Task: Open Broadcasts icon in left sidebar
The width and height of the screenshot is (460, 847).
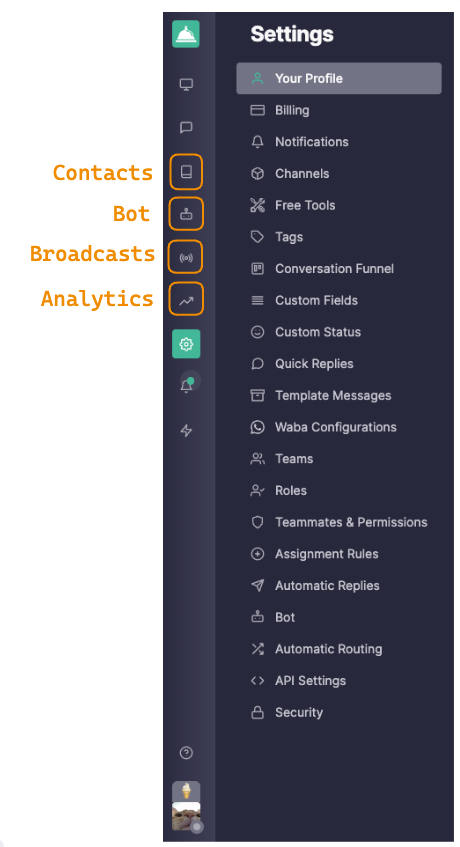Action: (x=186, y=258)
